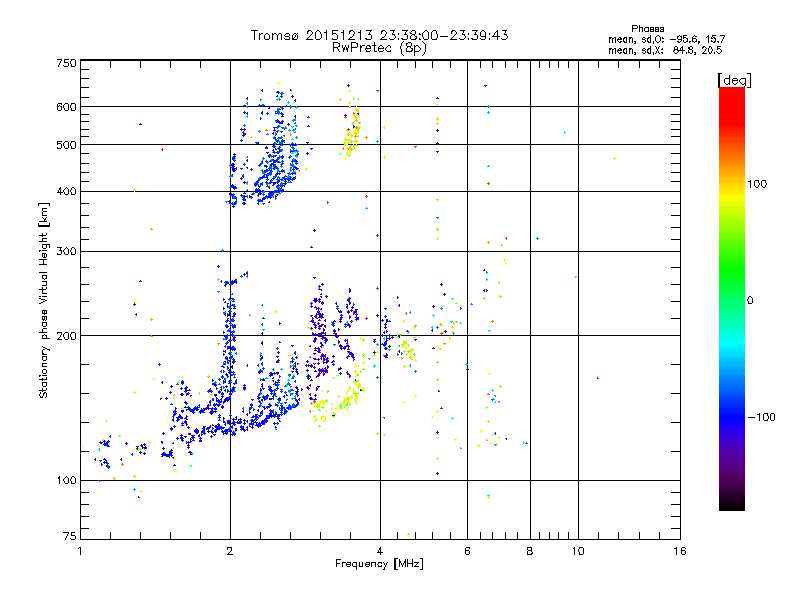Click the y-axis tick label '500'
Image resolution: width=800 pixels, height=600 pixels.
click(x=66, y=145)
